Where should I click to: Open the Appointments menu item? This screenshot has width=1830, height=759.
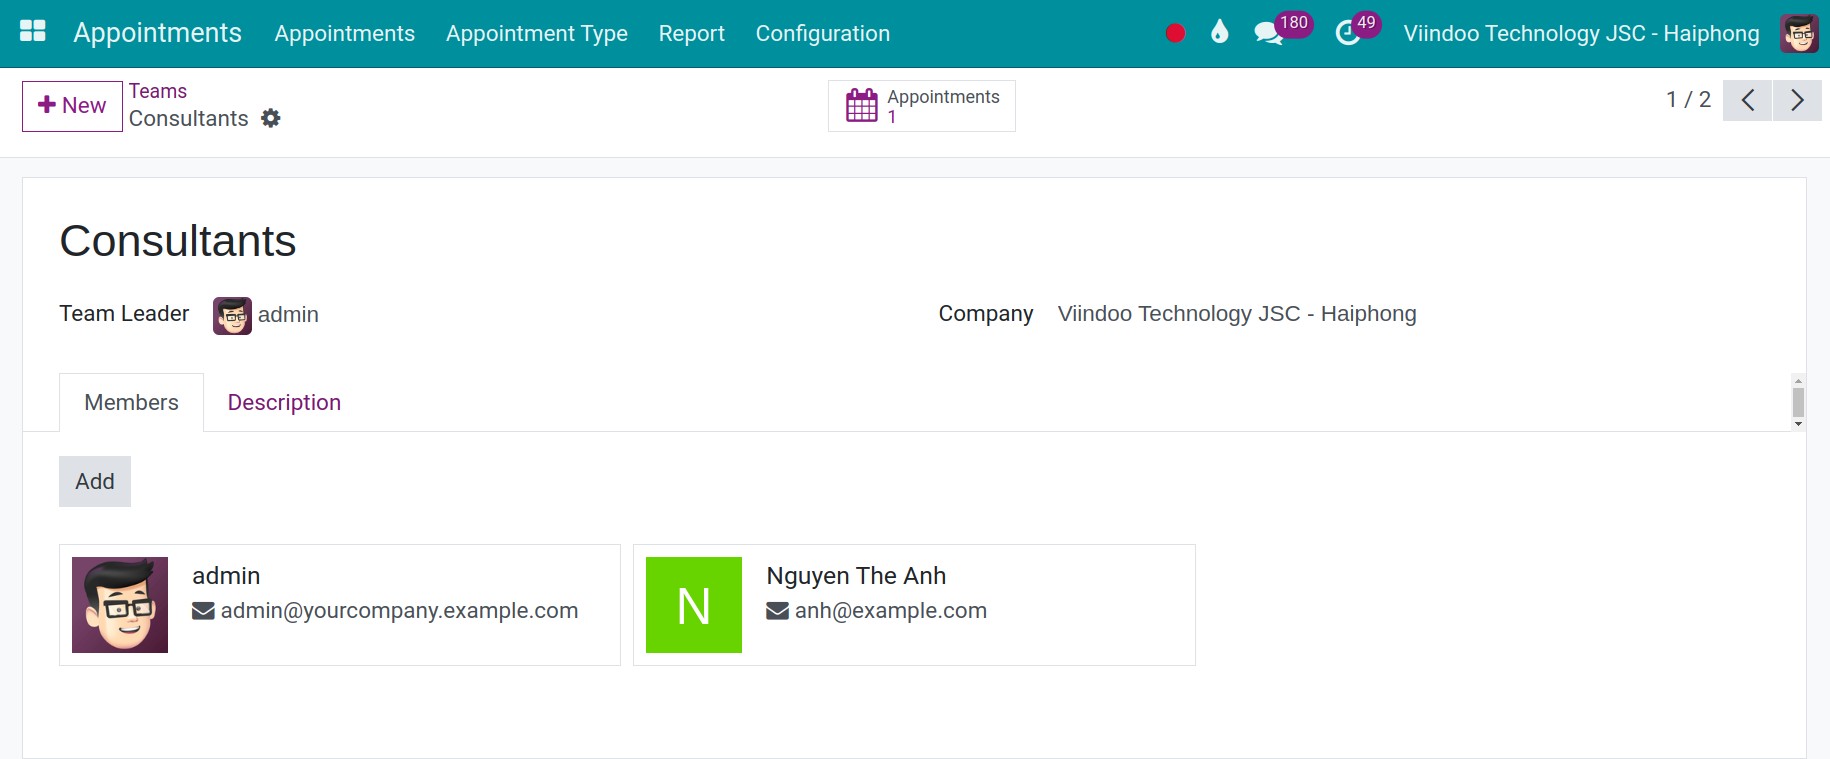[344, 33]
